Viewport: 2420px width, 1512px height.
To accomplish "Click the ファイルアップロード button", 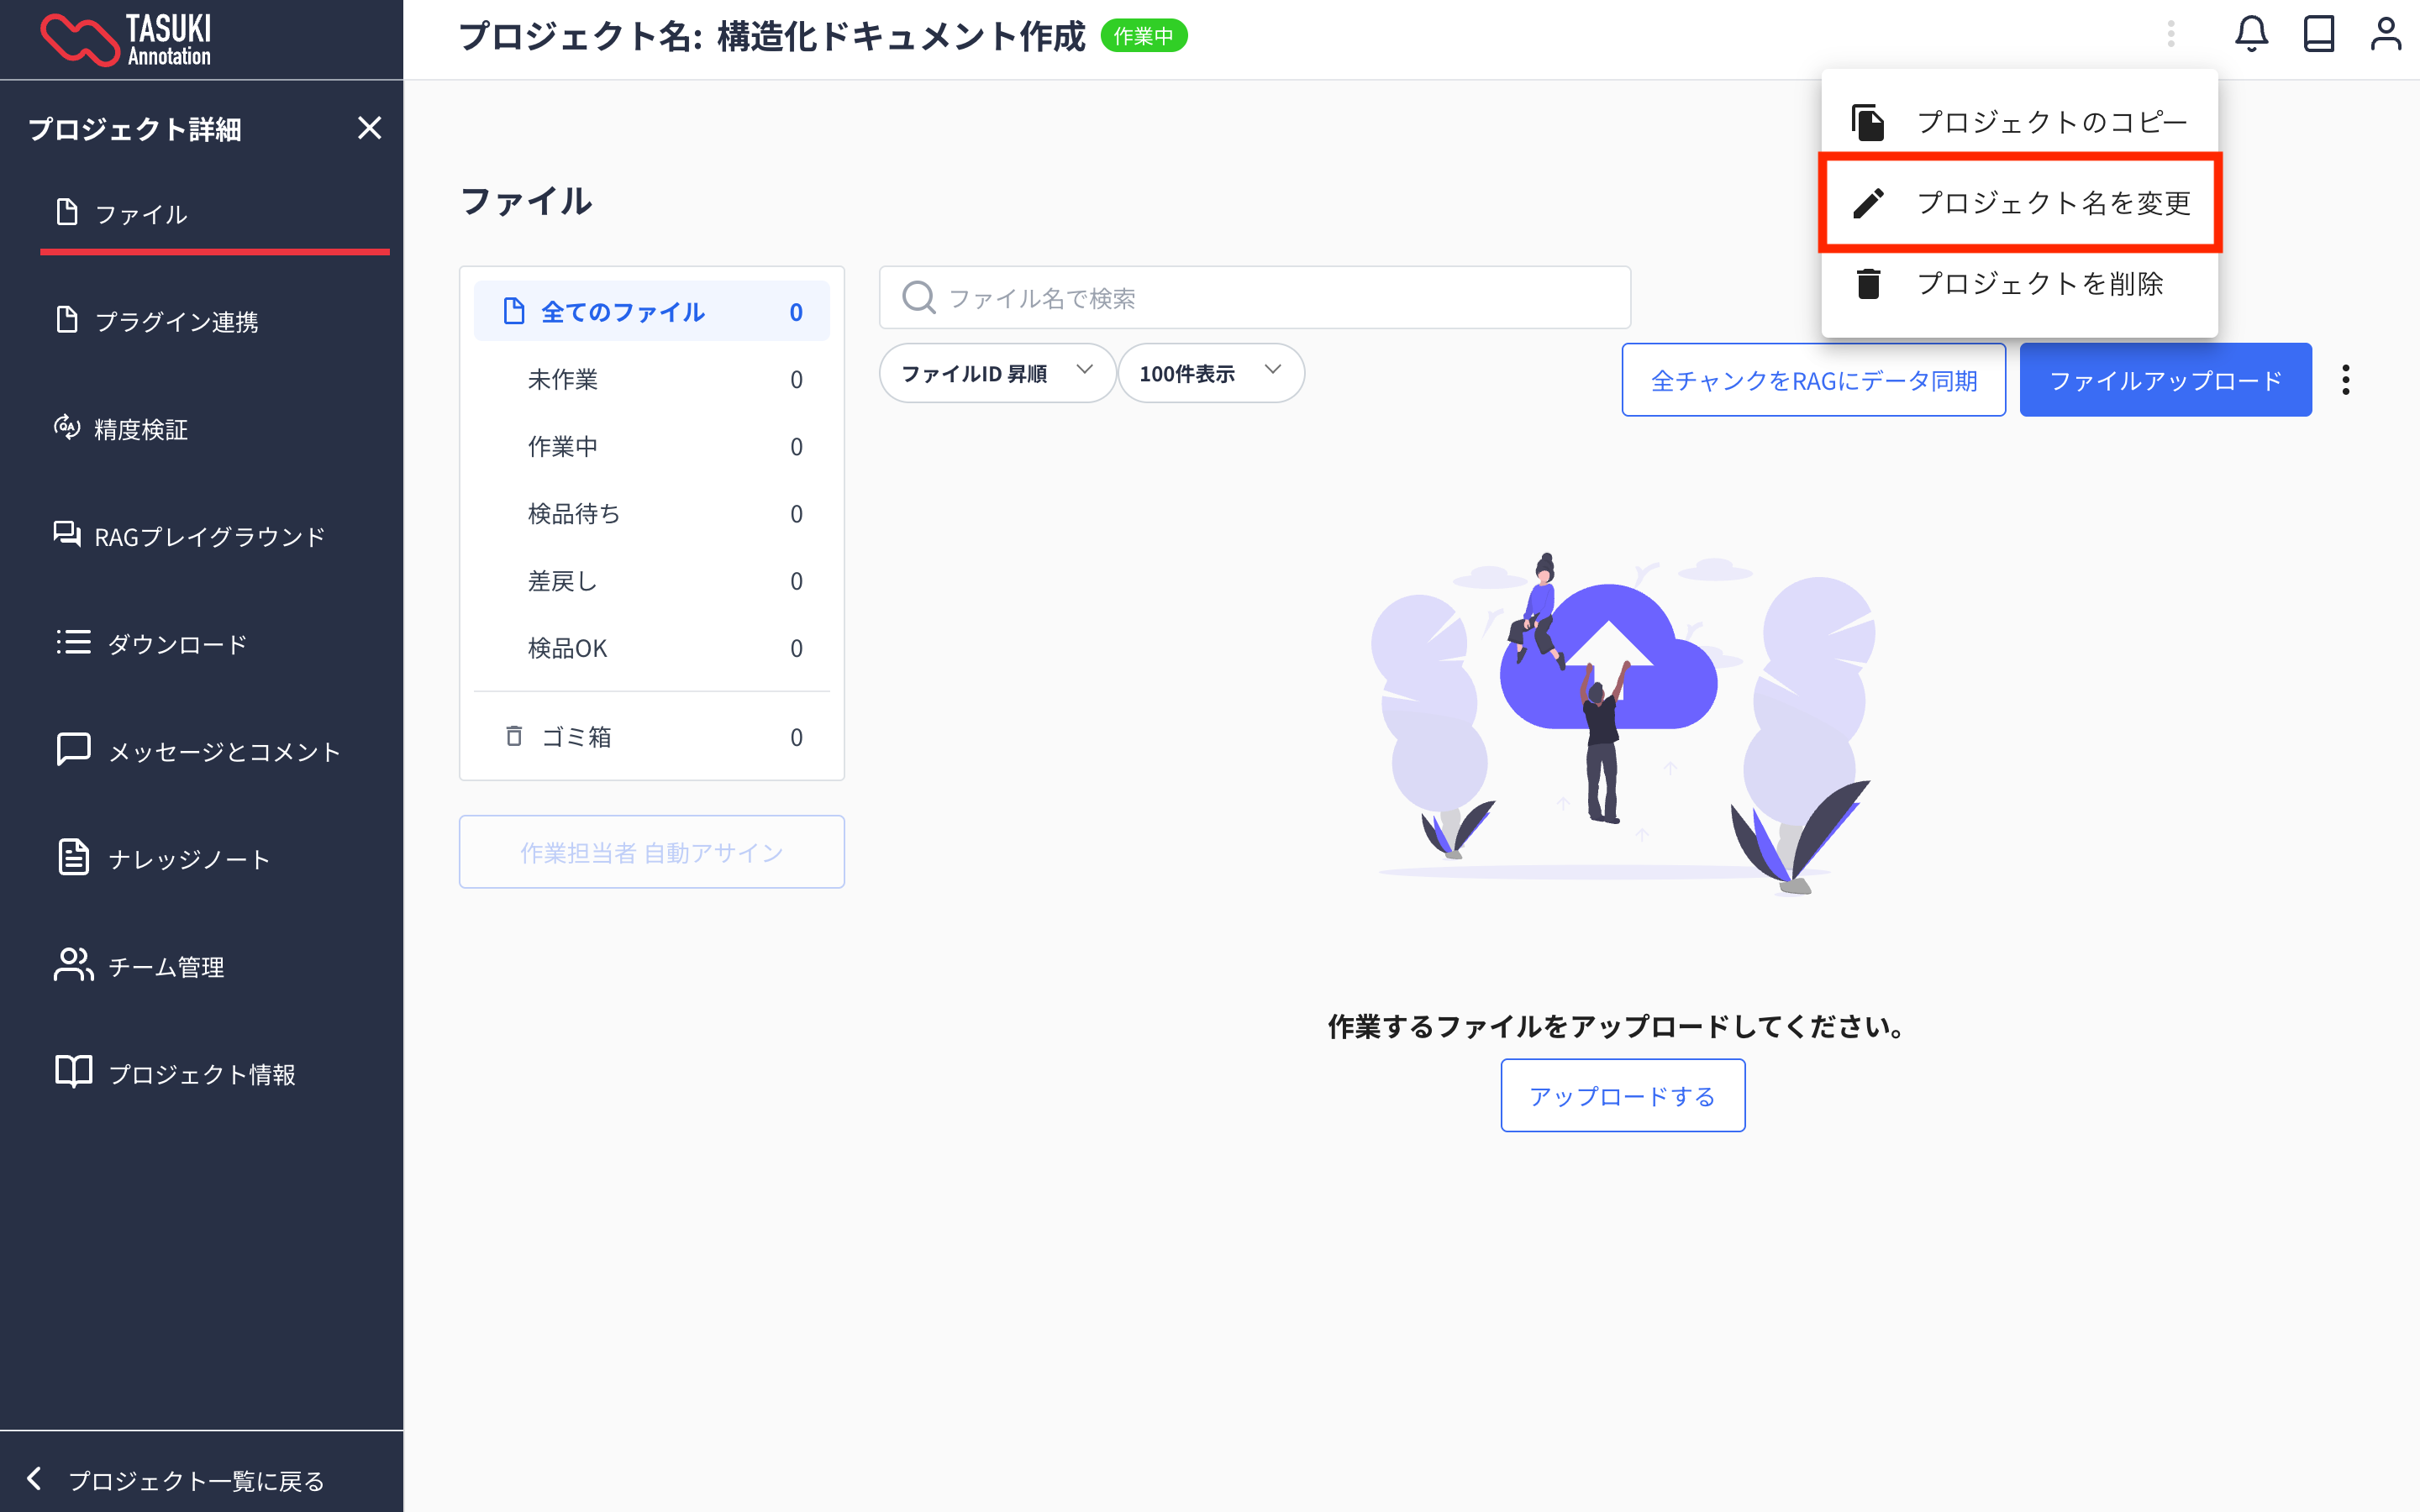I will (2165, 380).
